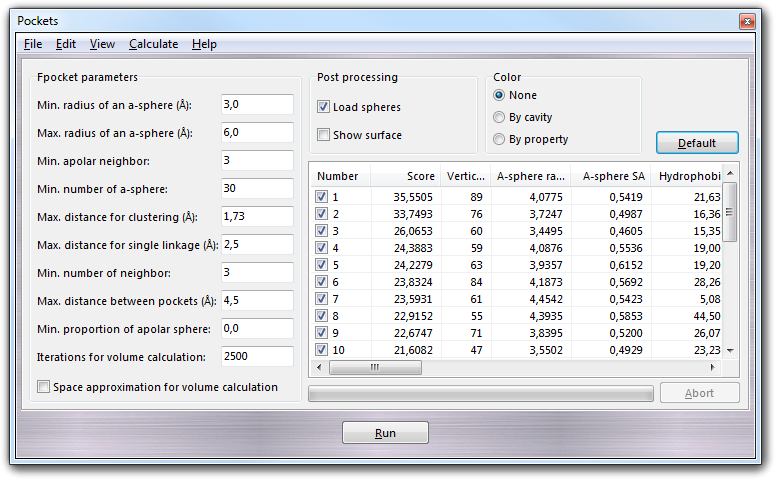Close the Pockets window
The width and height of the screenshot is (775, 479).
(x=747, y=20)
